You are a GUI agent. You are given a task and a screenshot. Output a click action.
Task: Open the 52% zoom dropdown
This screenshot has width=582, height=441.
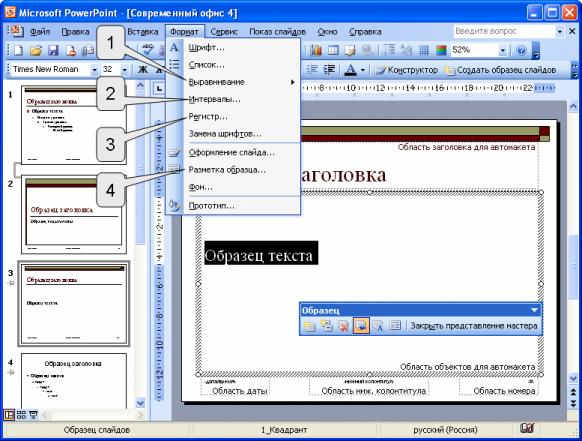[503, 50]
